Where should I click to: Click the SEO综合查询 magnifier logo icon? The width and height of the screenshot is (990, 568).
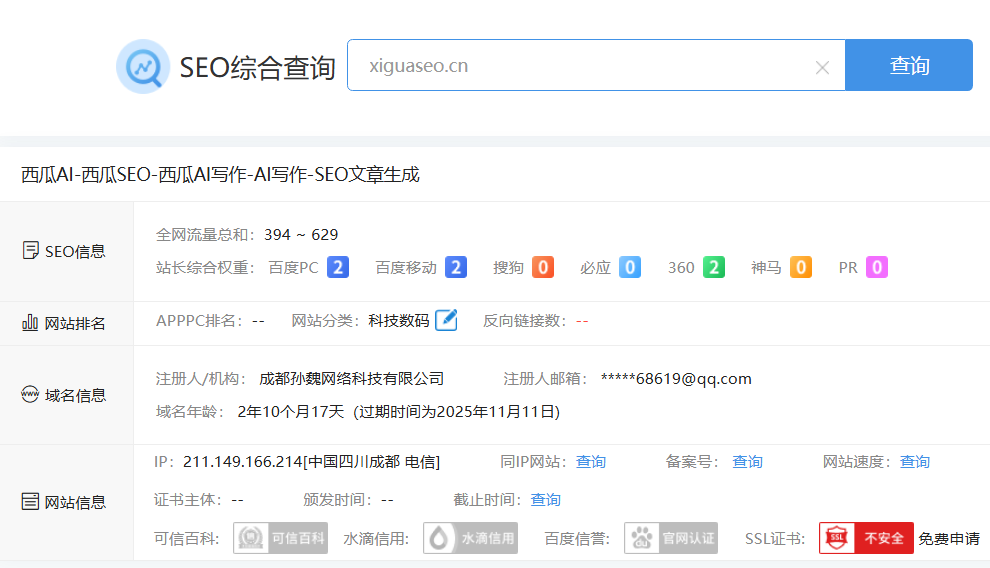pos(143,67)
